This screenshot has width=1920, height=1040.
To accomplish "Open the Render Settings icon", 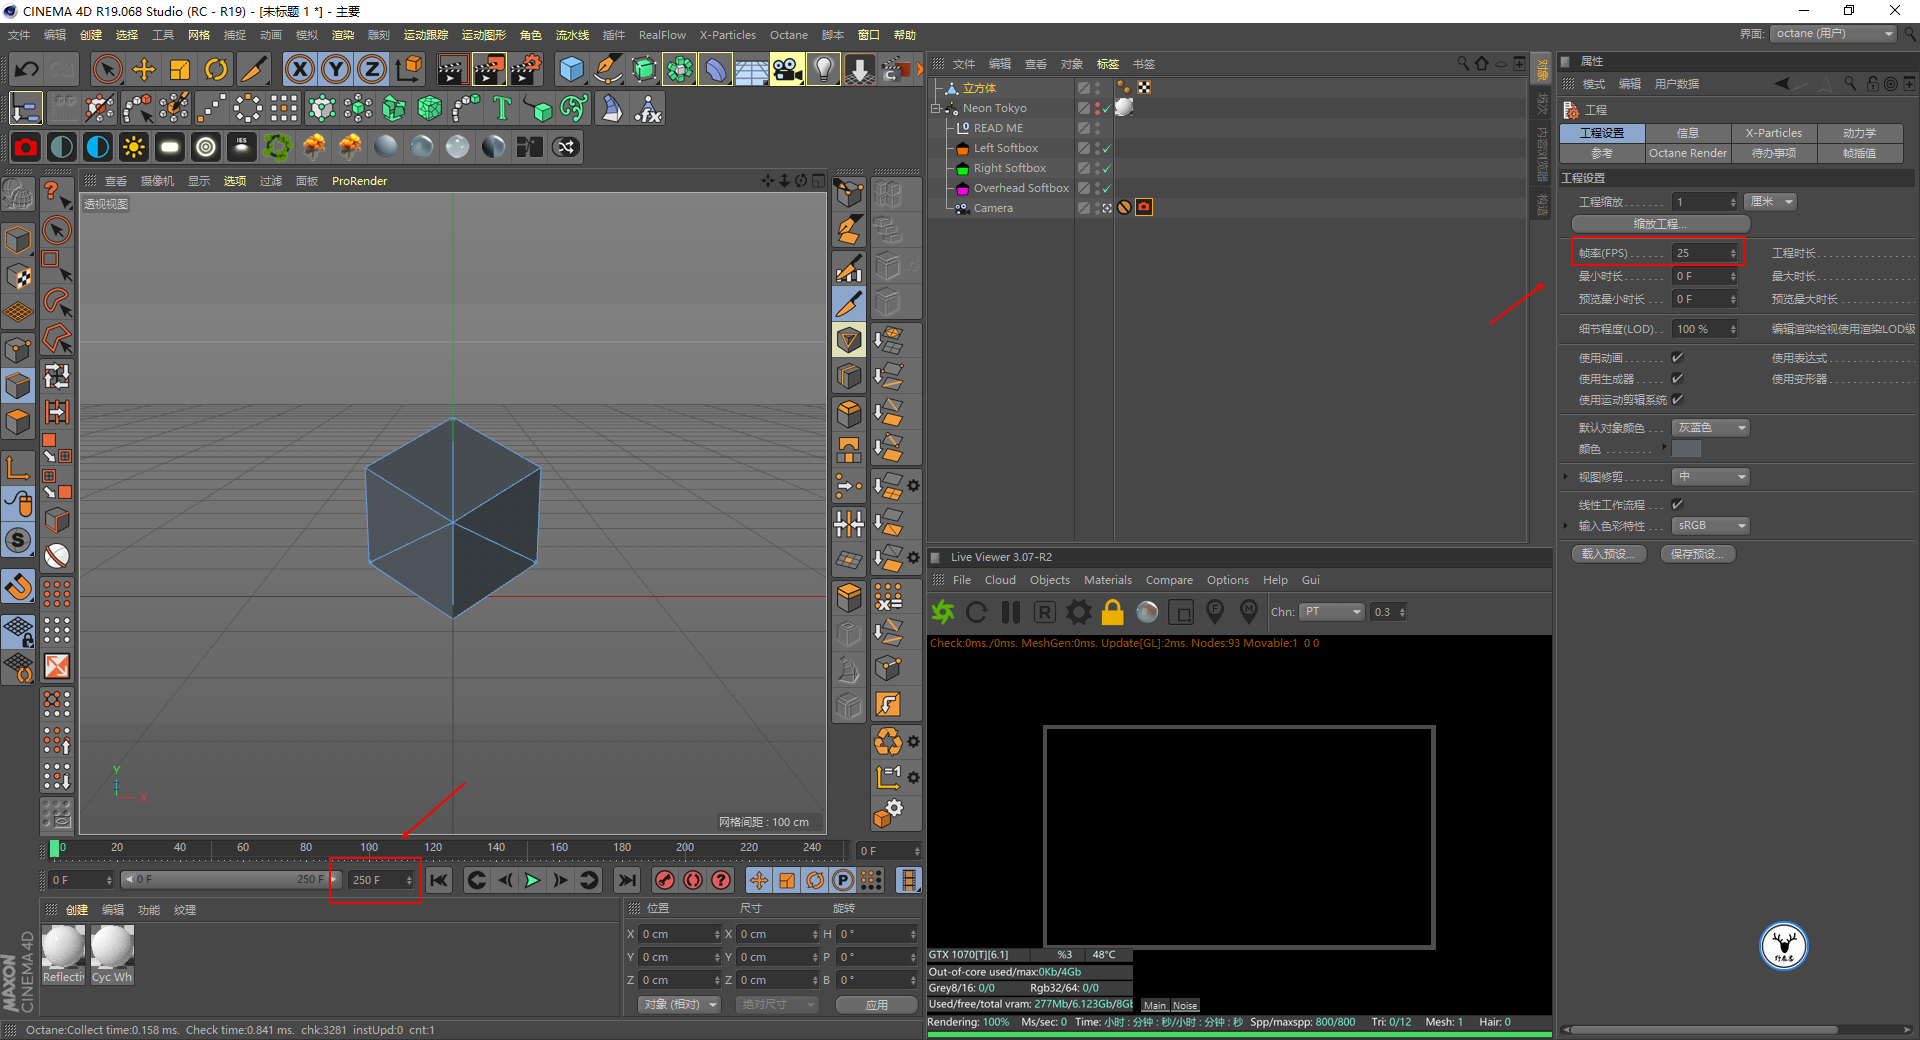I will point(526,69).
